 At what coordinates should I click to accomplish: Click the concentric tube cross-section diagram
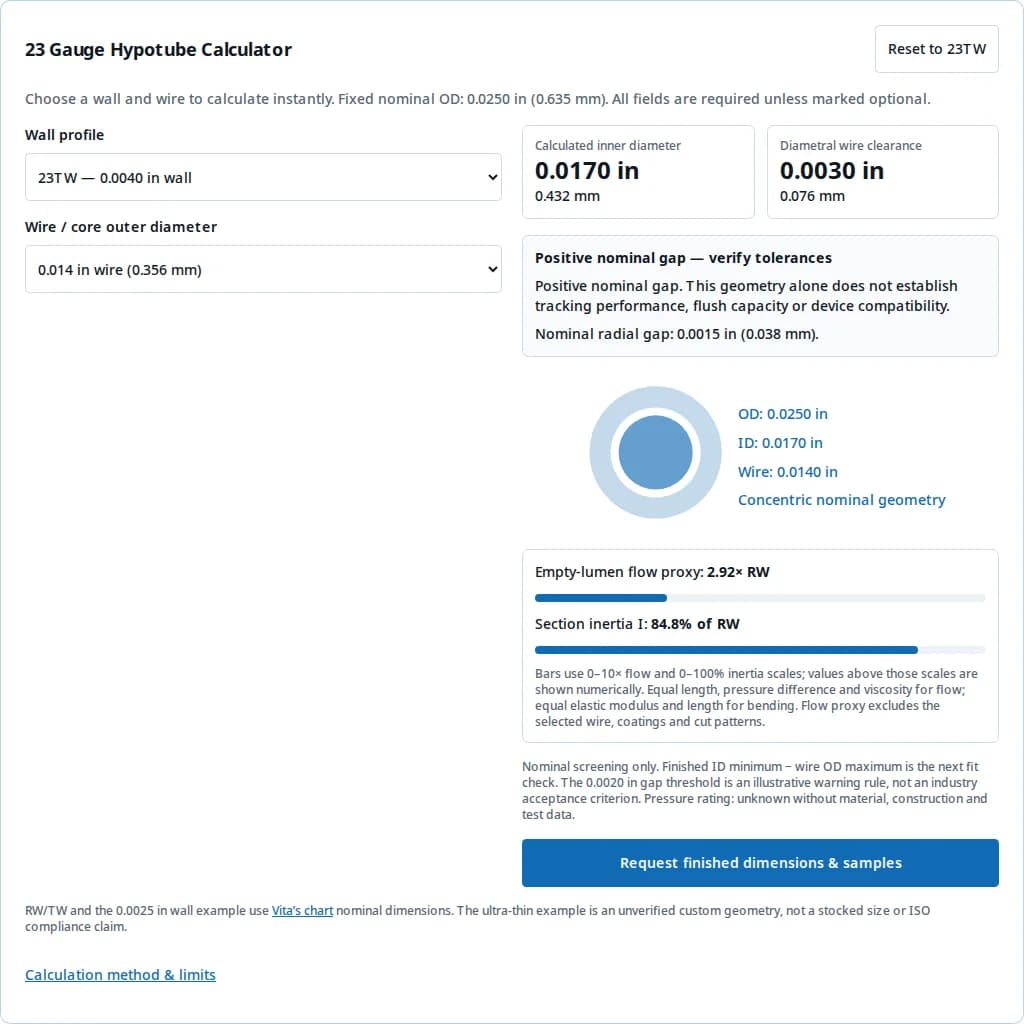656,453
